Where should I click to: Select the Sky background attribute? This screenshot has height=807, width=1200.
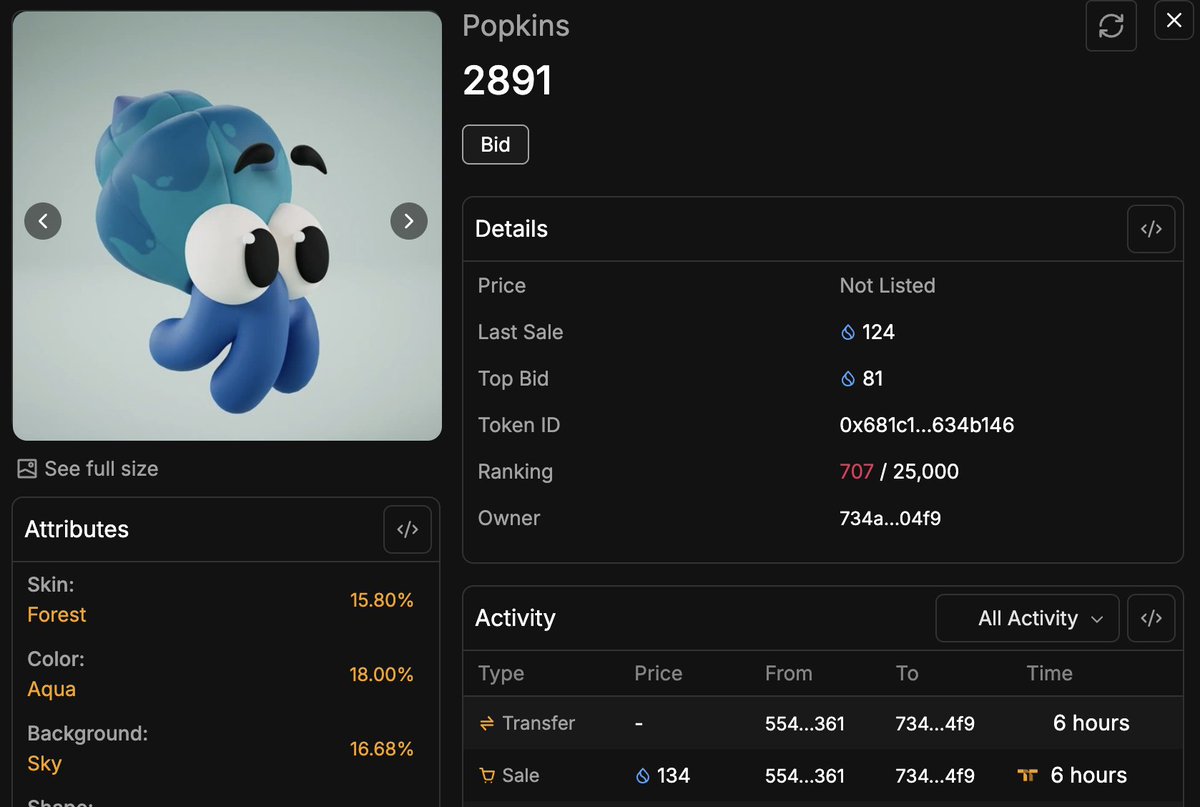(x=44, y=763)
